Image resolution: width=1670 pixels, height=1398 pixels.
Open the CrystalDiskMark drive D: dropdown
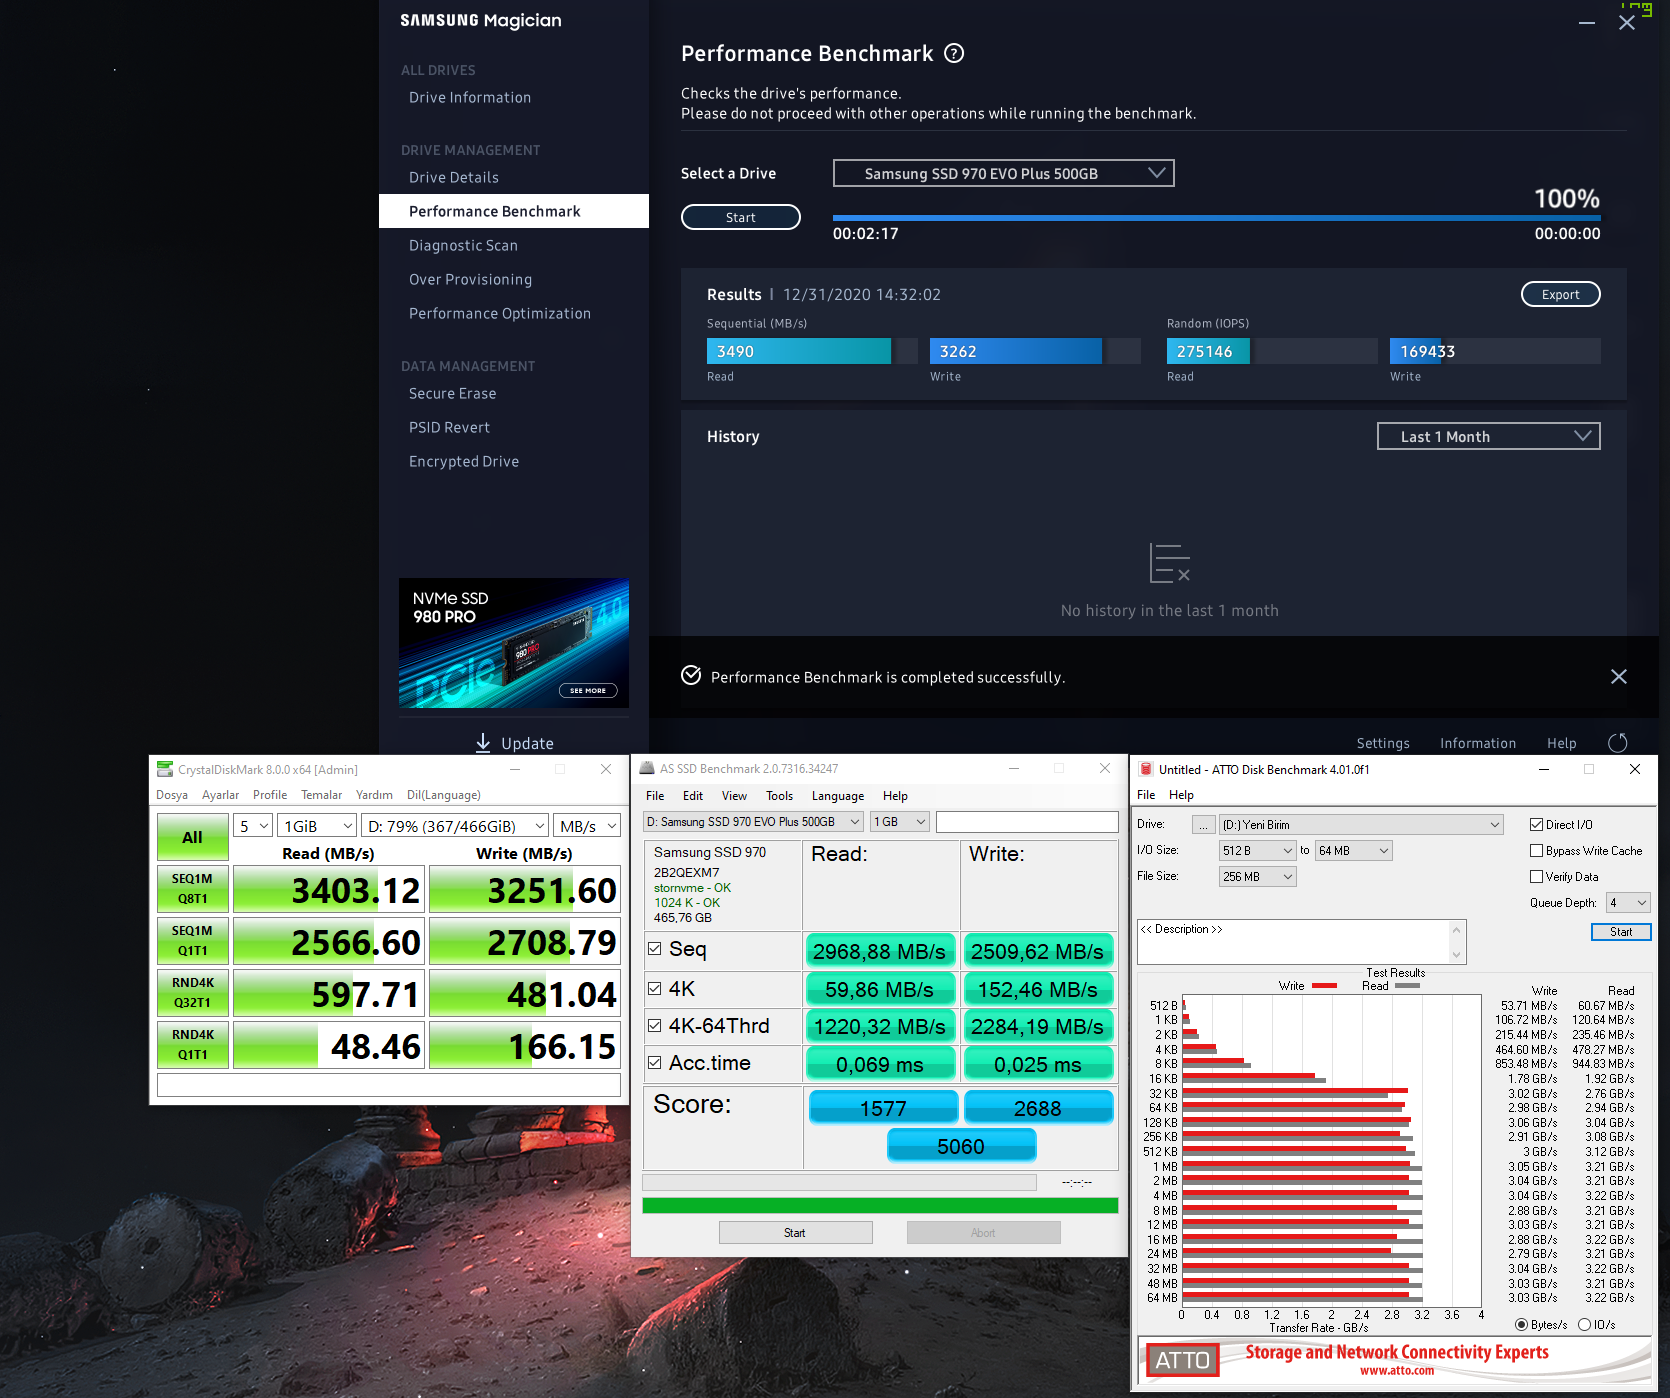click(x=455, y=826)
